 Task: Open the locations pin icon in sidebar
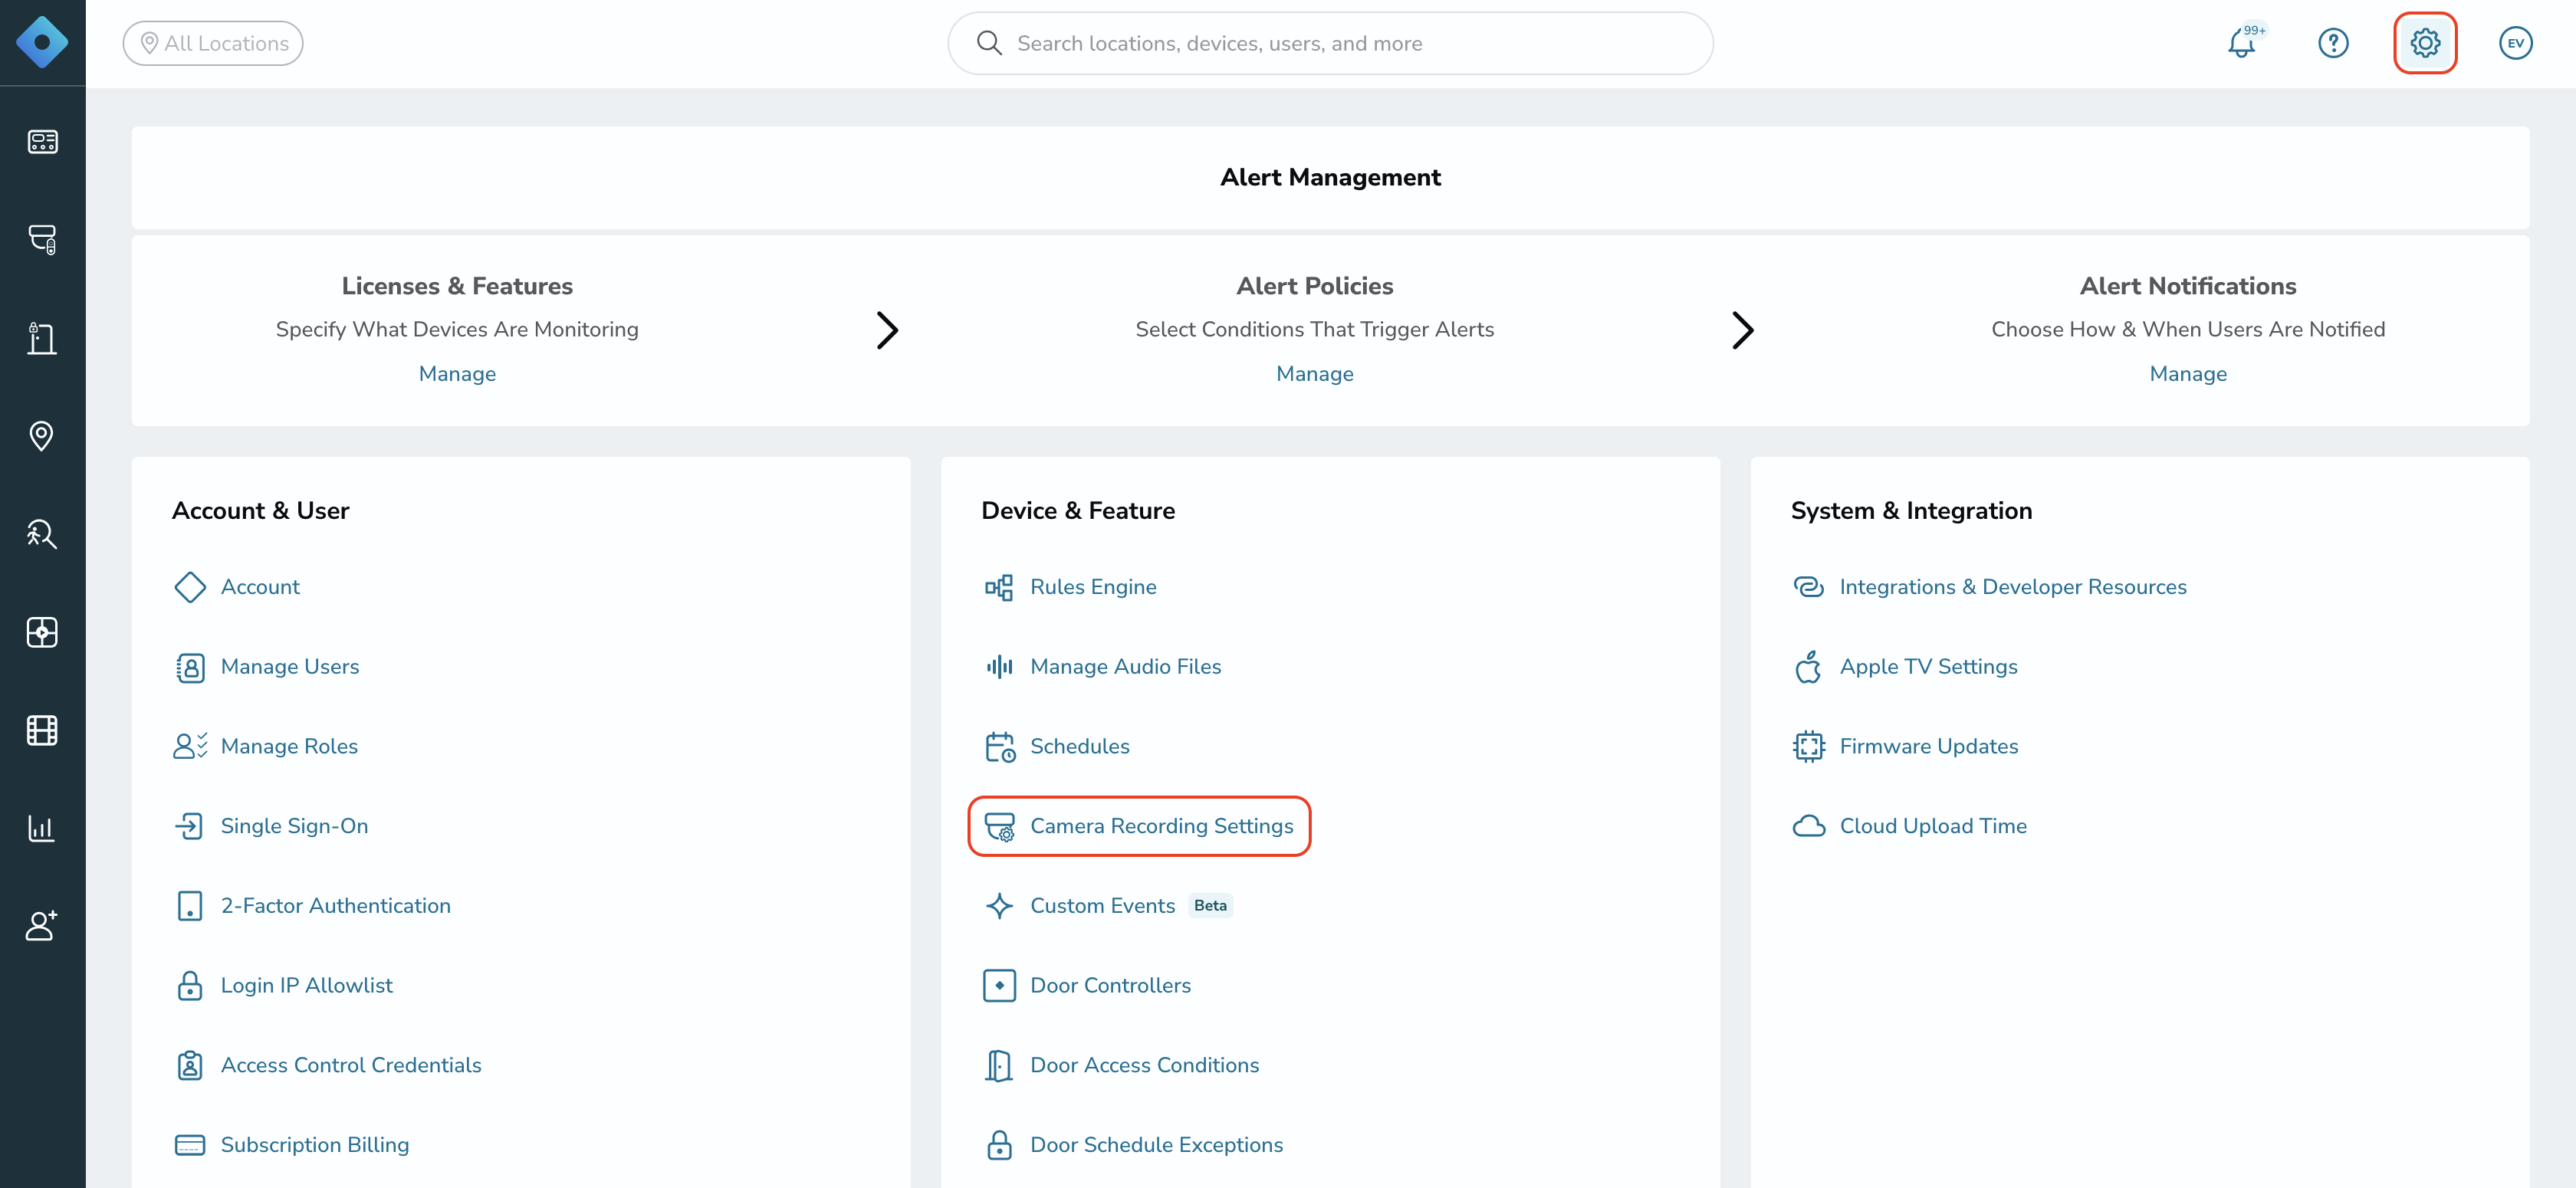click(x=42, y=436)
